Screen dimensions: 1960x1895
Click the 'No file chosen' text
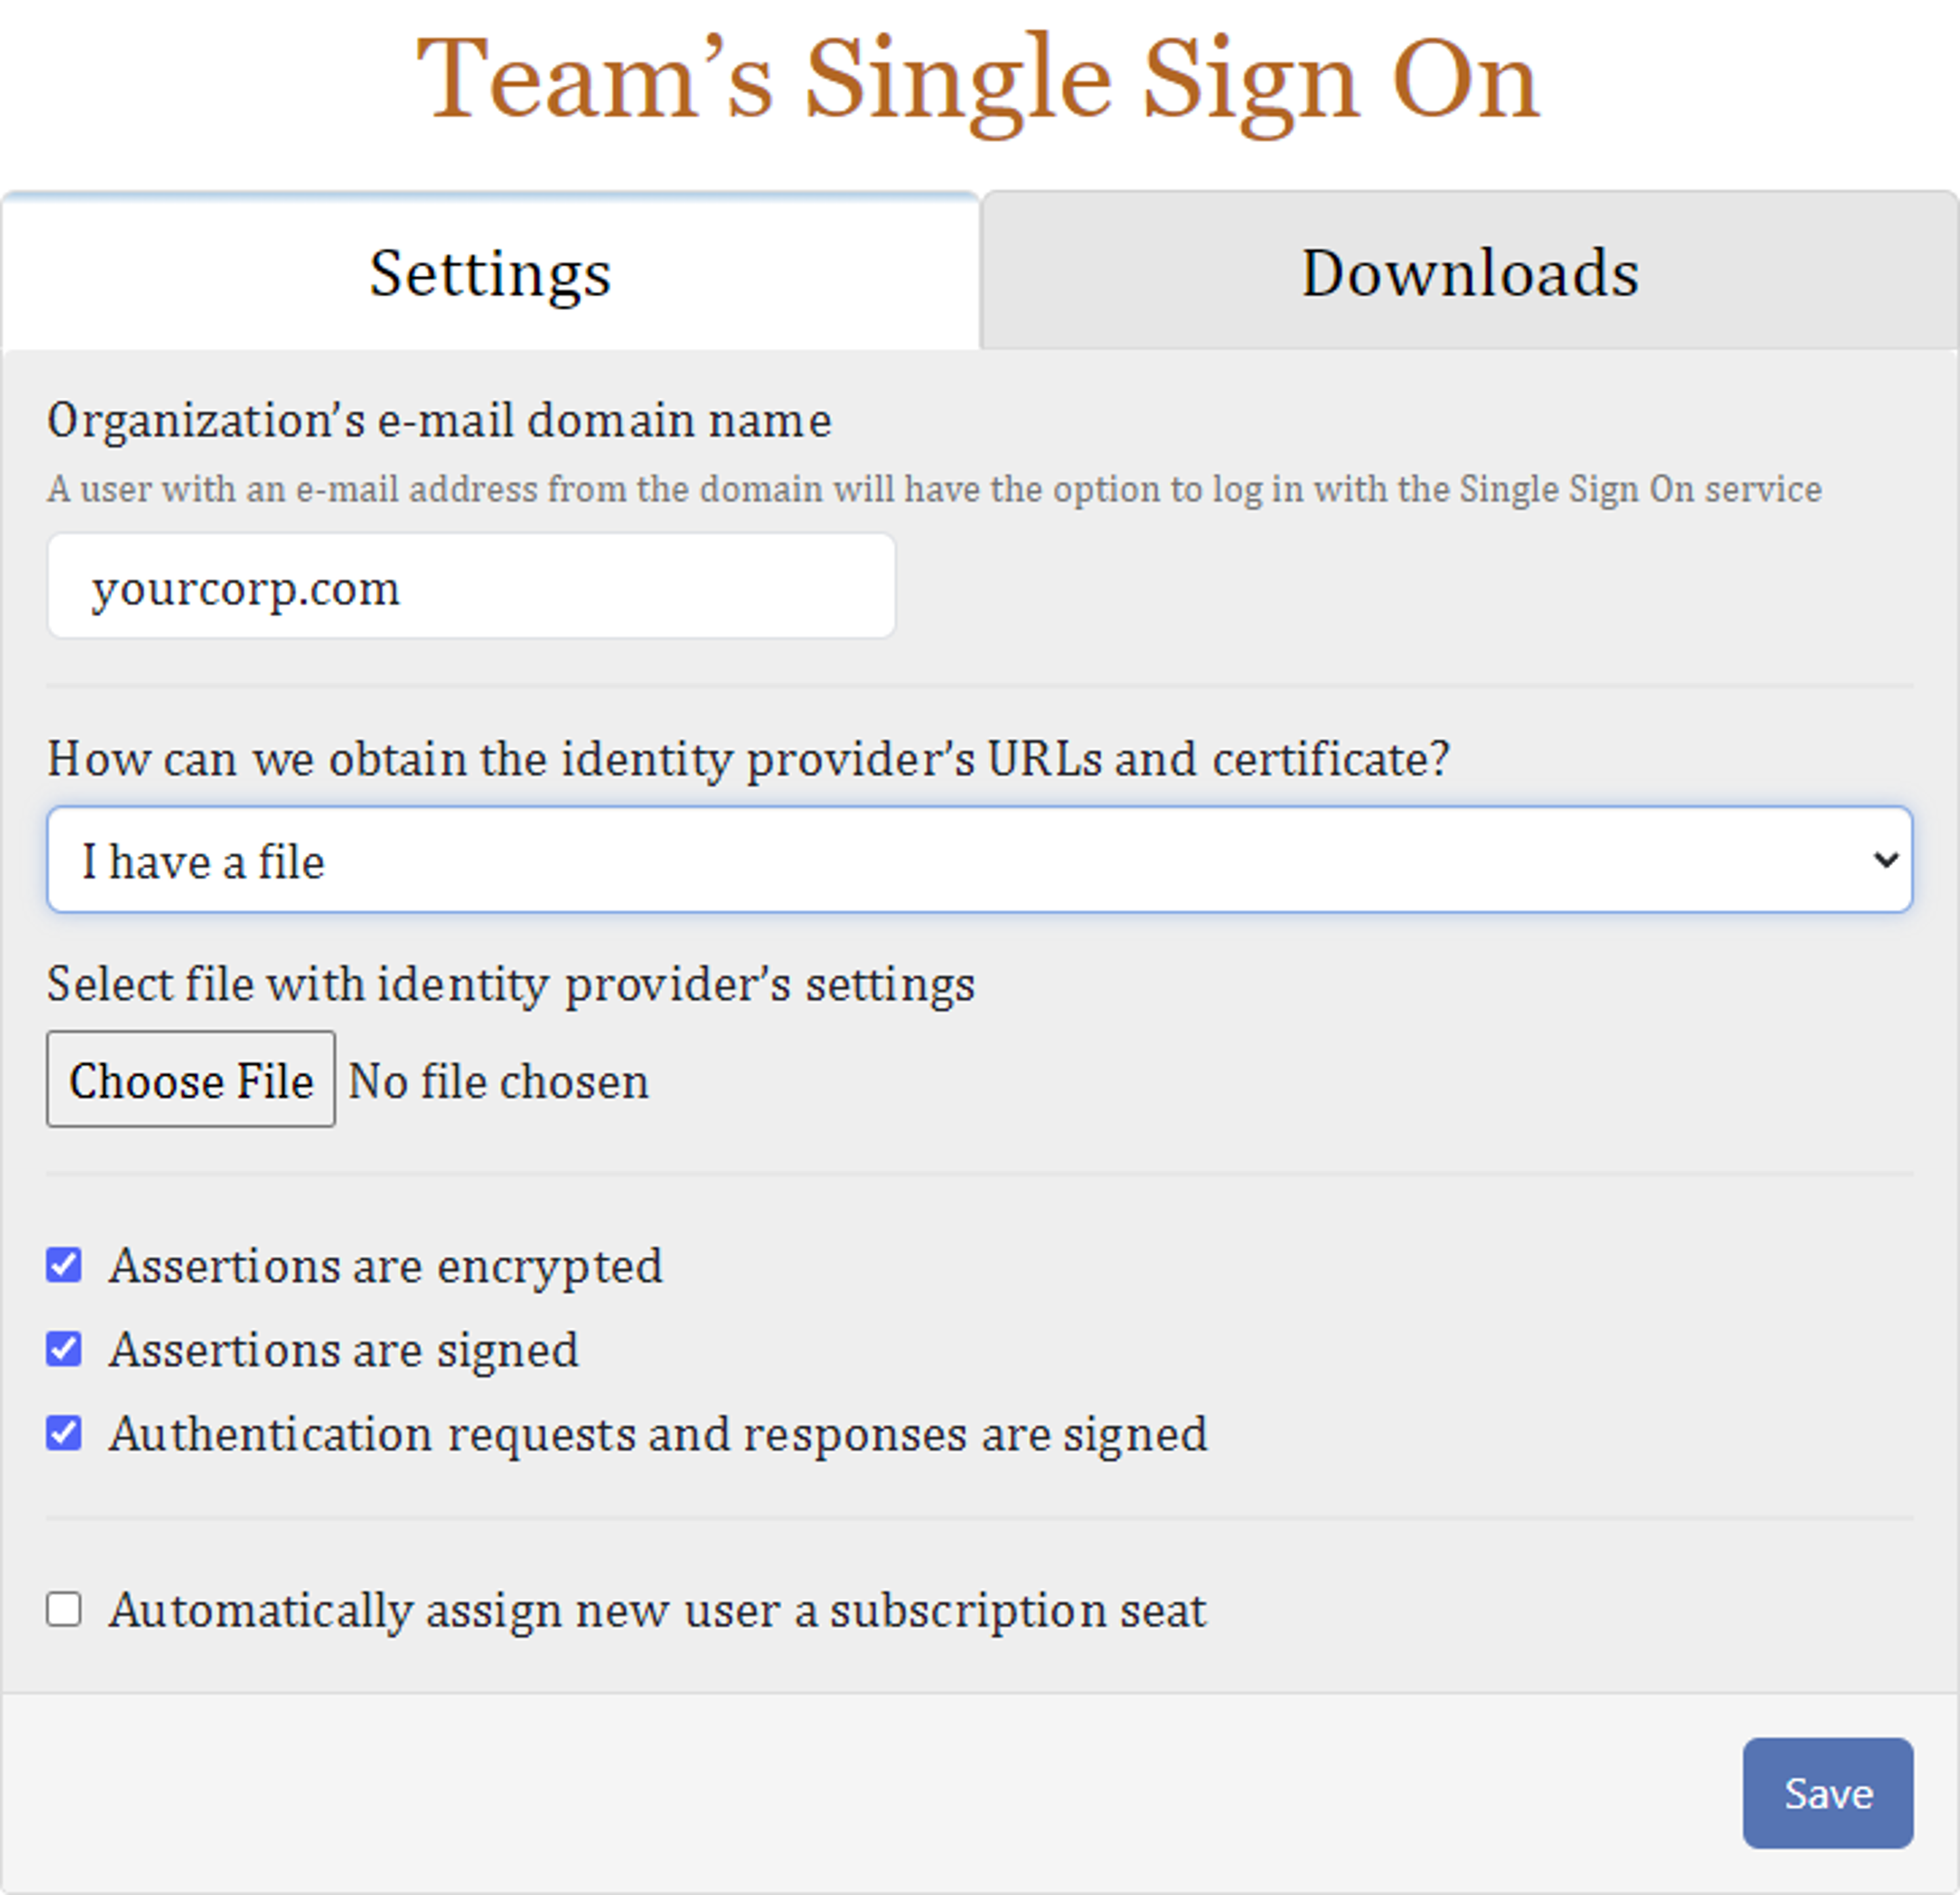[x=499, y=1081]
